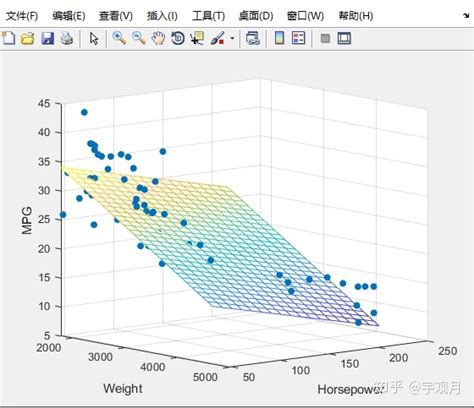Activate the Zoom Out tool

click(x=139, y=38)
